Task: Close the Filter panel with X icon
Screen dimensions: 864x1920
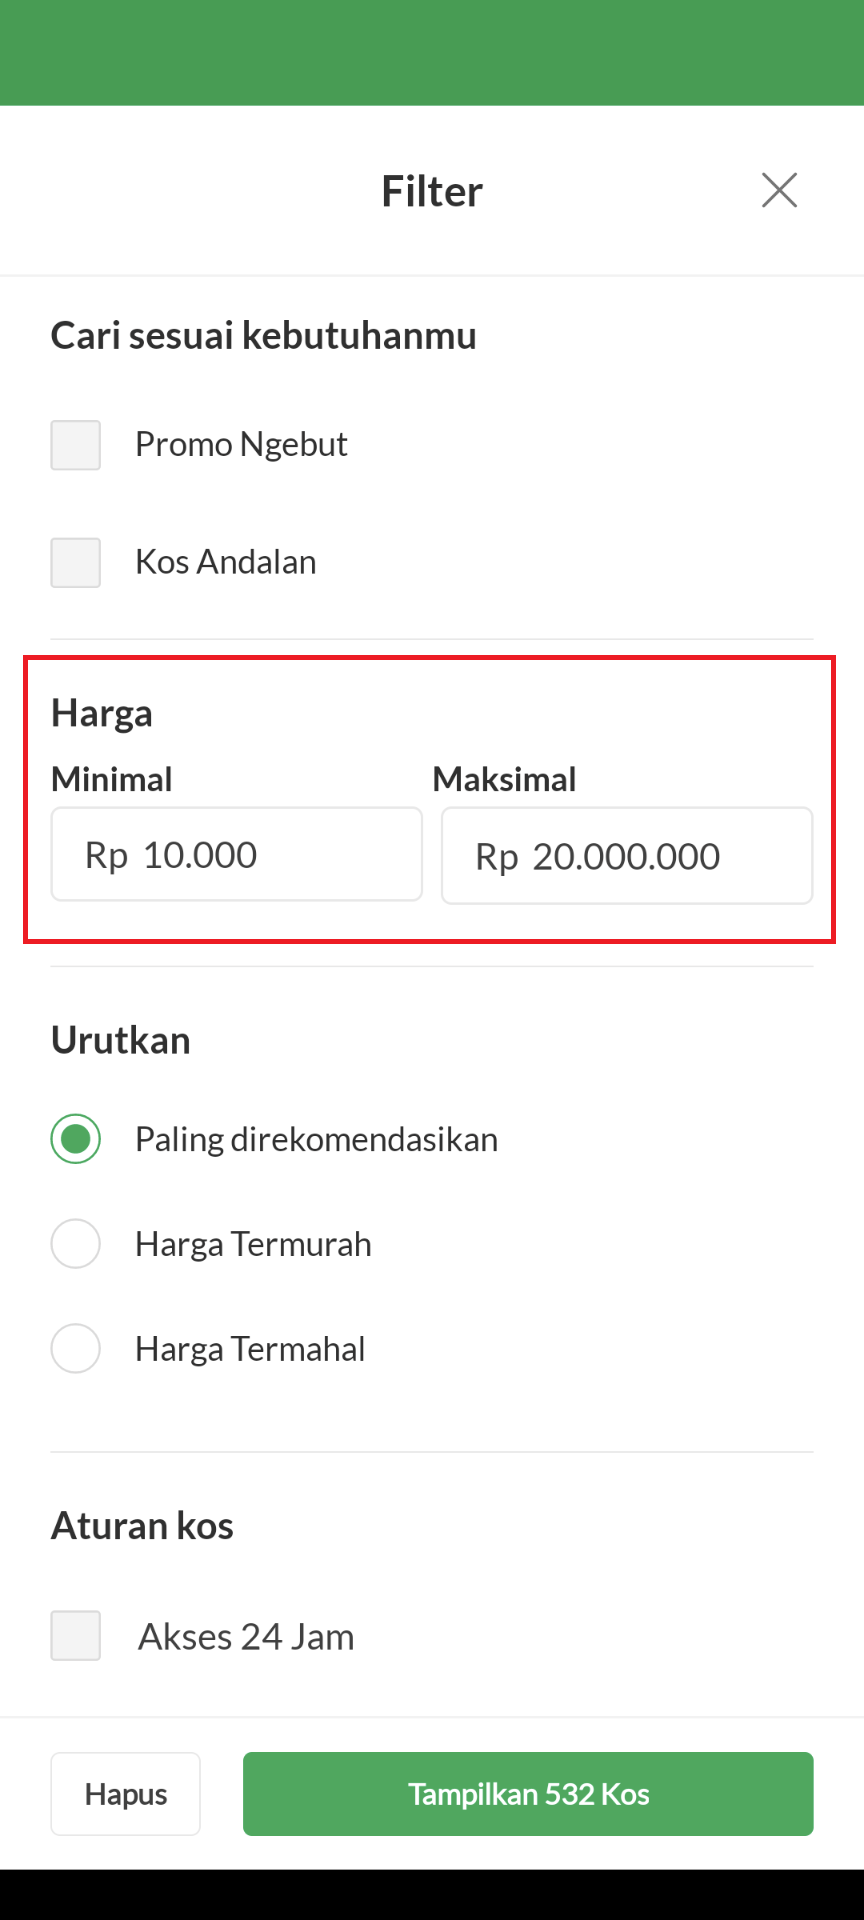Action: 779,190
